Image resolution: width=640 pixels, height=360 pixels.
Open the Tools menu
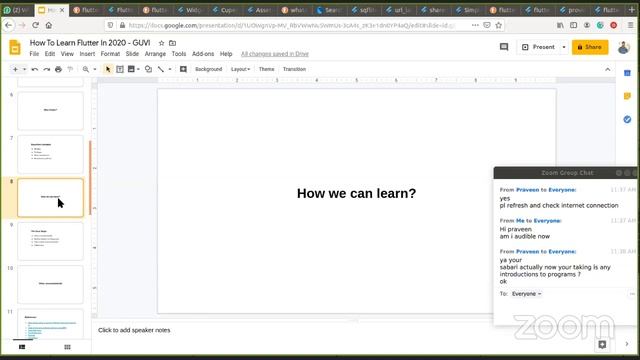click(179, 54)
